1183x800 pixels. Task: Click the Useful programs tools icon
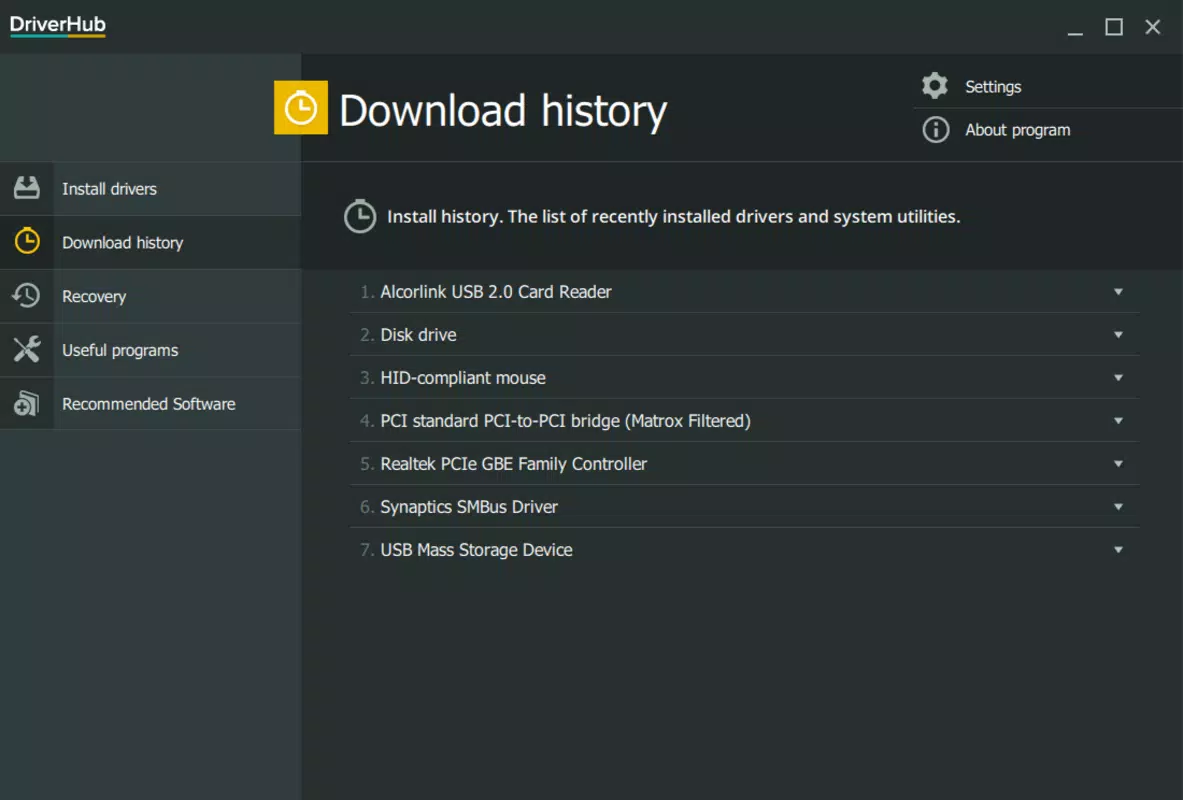(x=26, y=349)
